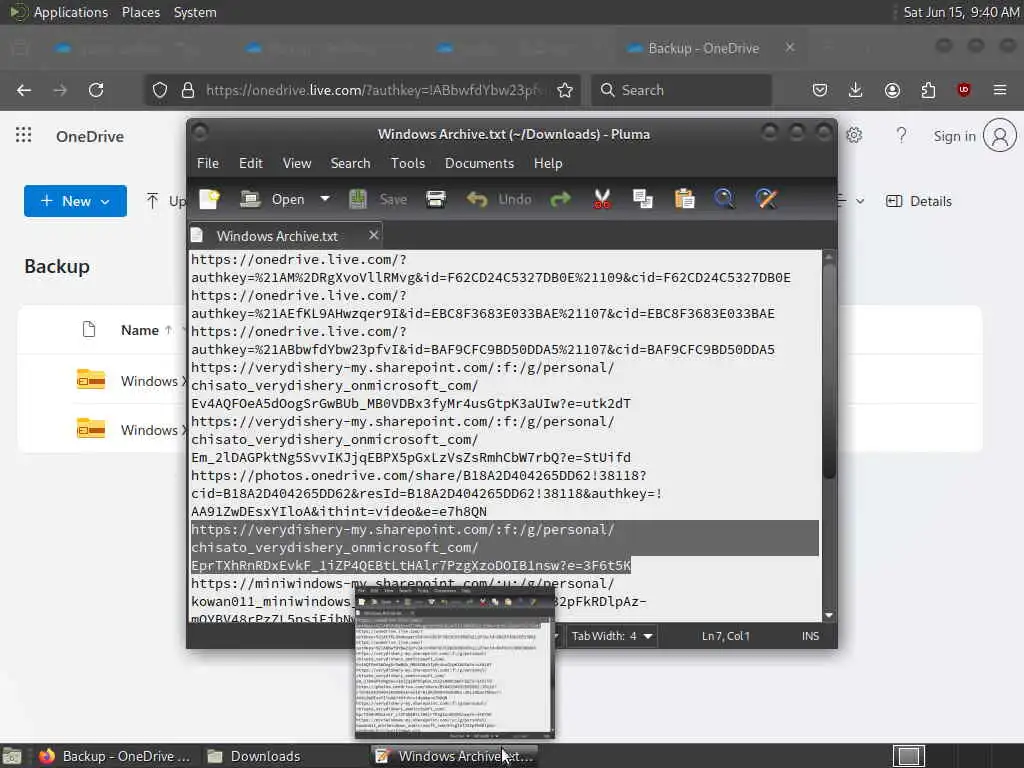1024x768 pixels.
Task: Open the Tab Width dropdown in status bar
Action: tap(612, 636)
